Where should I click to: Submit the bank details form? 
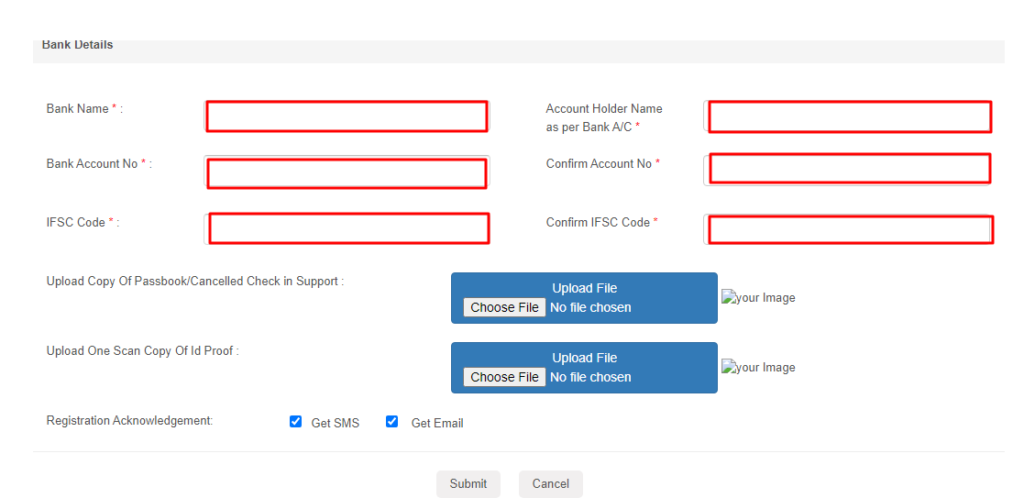468,484
